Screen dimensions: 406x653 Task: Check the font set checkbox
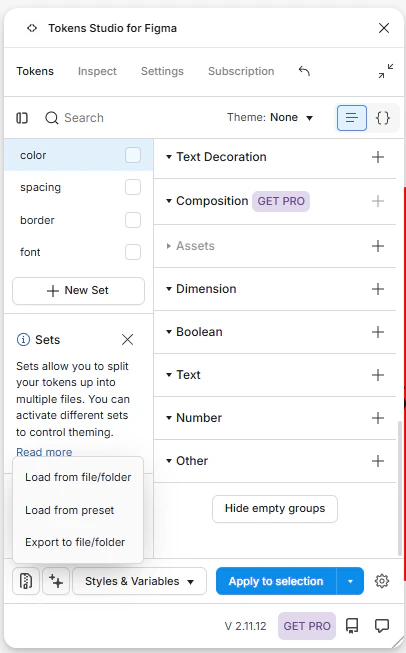133,252
